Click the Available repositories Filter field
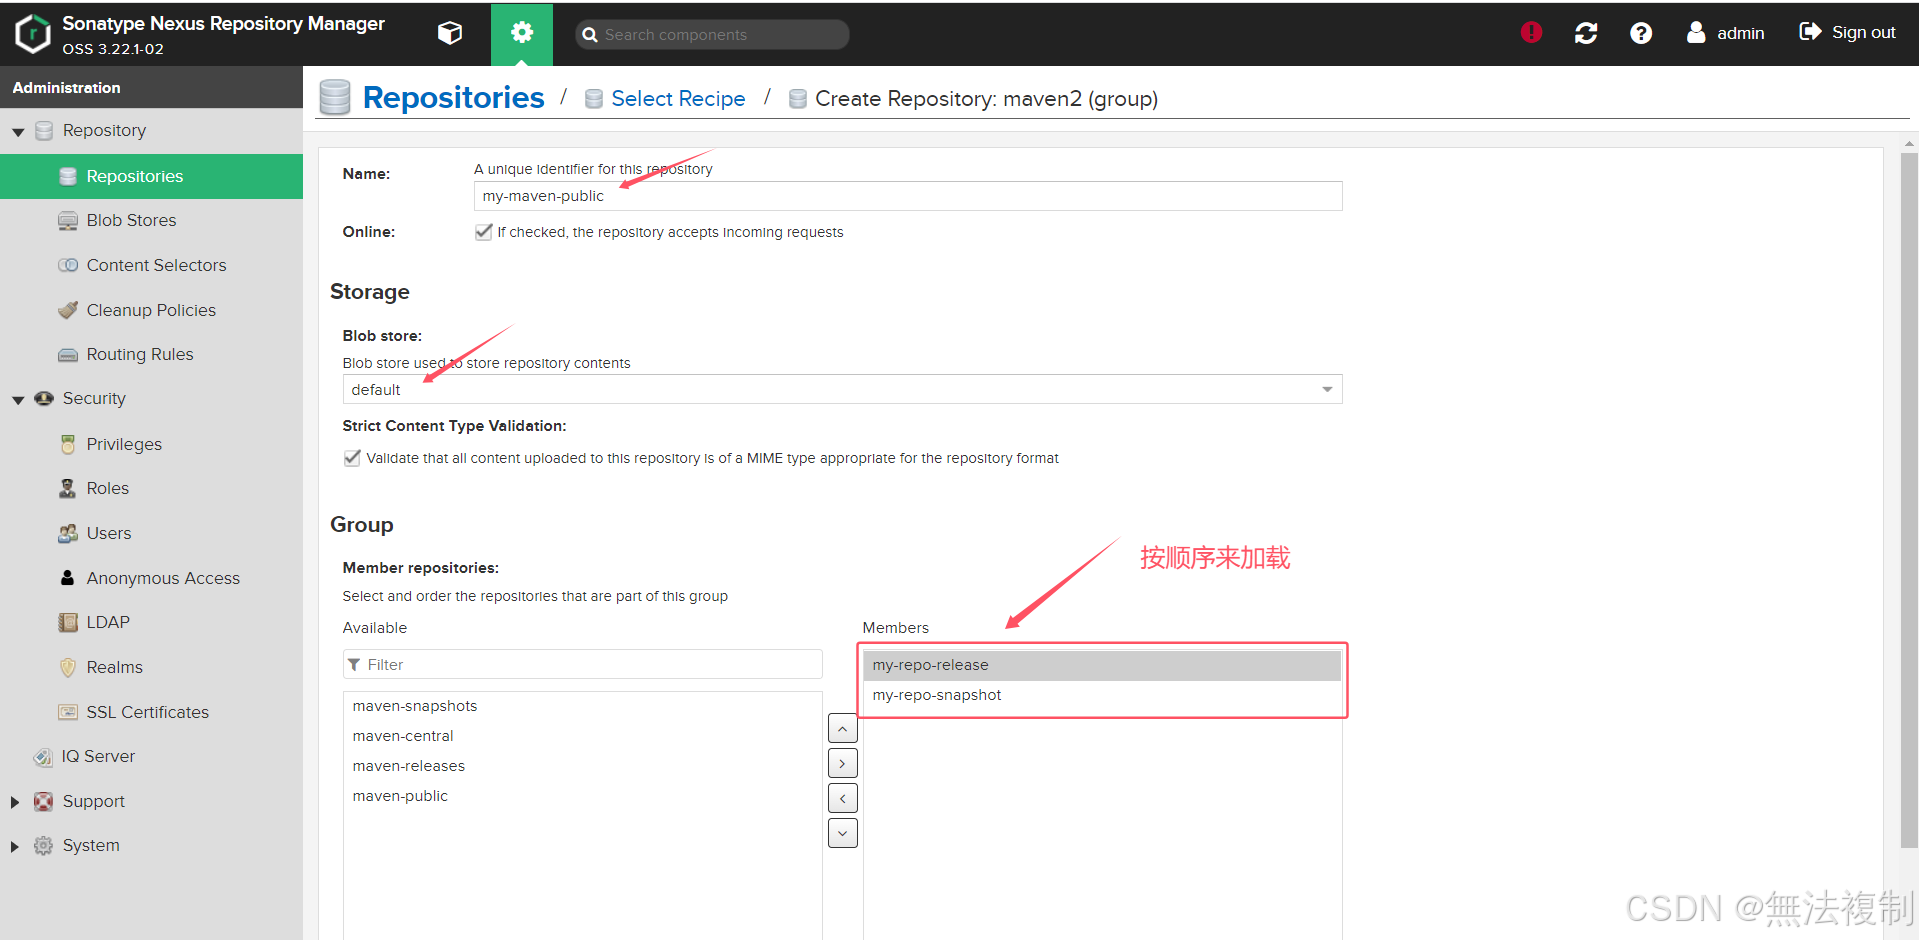 click(583, 664)
